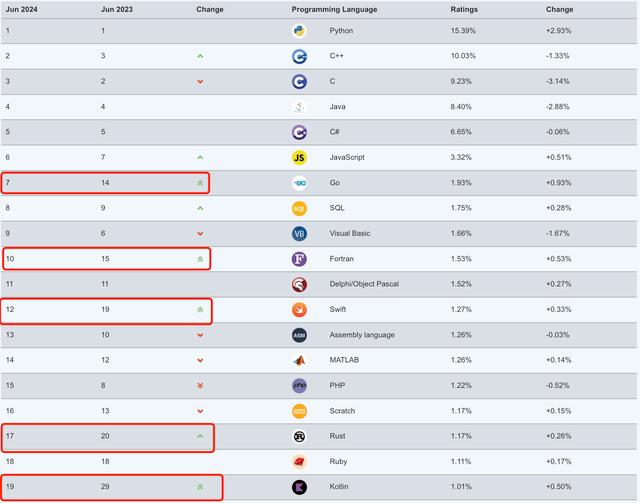This screenshot has width=640, height=503.
Task: Click the Programming Language column header
Action: pyautogui.click(x=336, y=9)
